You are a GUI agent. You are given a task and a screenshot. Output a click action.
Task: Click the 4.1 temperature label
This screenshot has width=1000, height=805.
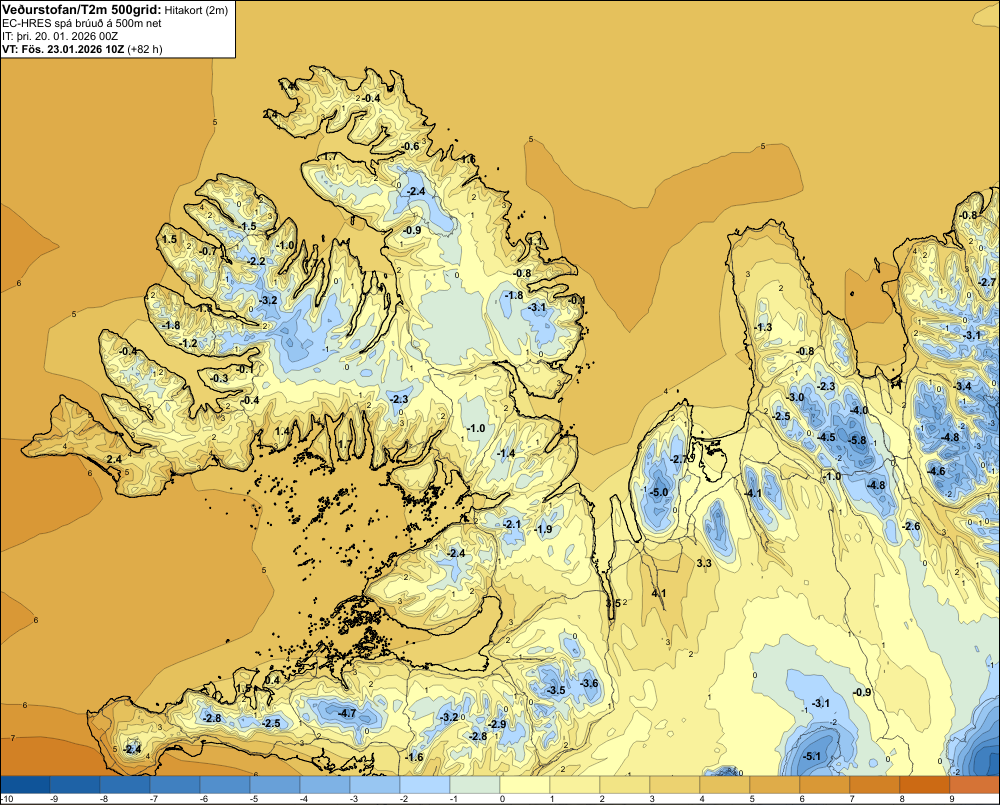click(x=659, y=593)
